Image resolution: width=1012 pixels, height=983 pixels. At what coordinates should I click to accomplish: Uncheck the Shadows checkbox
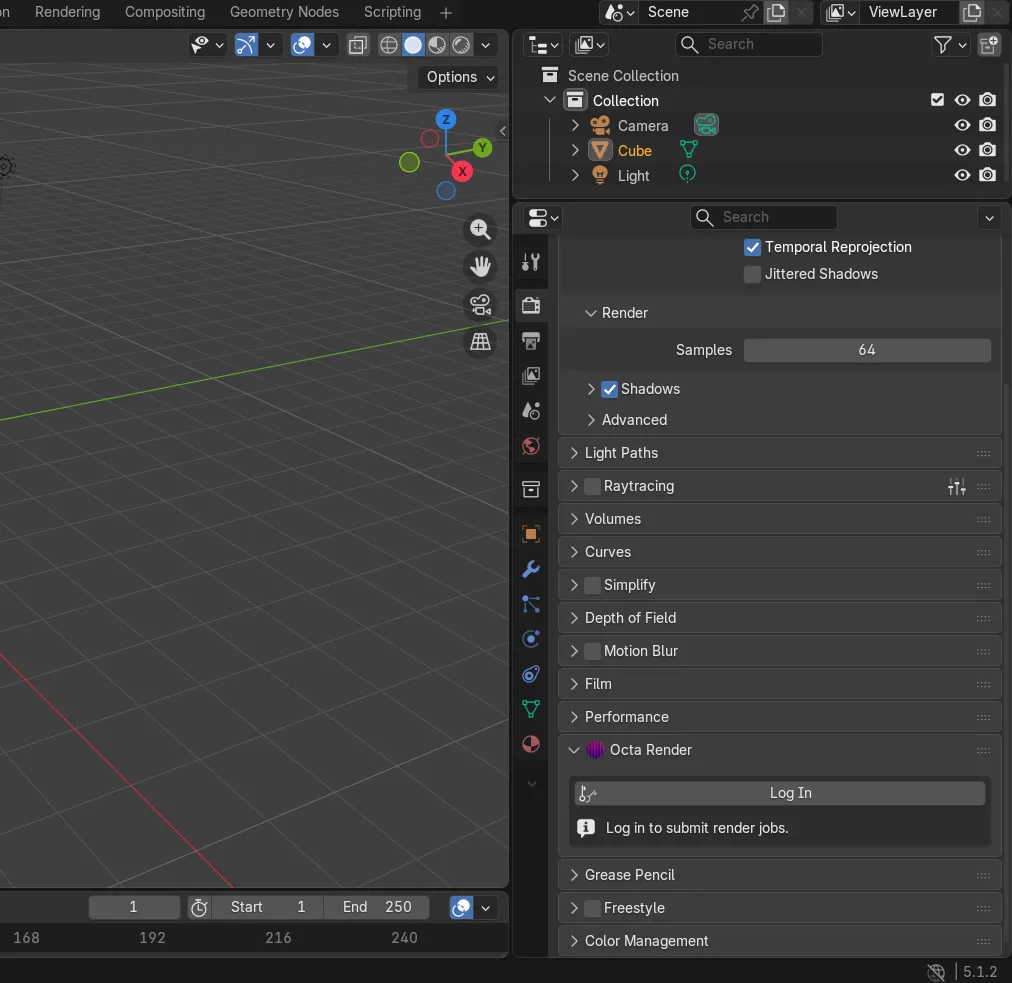pyautogui.click(x=609, y=389)
